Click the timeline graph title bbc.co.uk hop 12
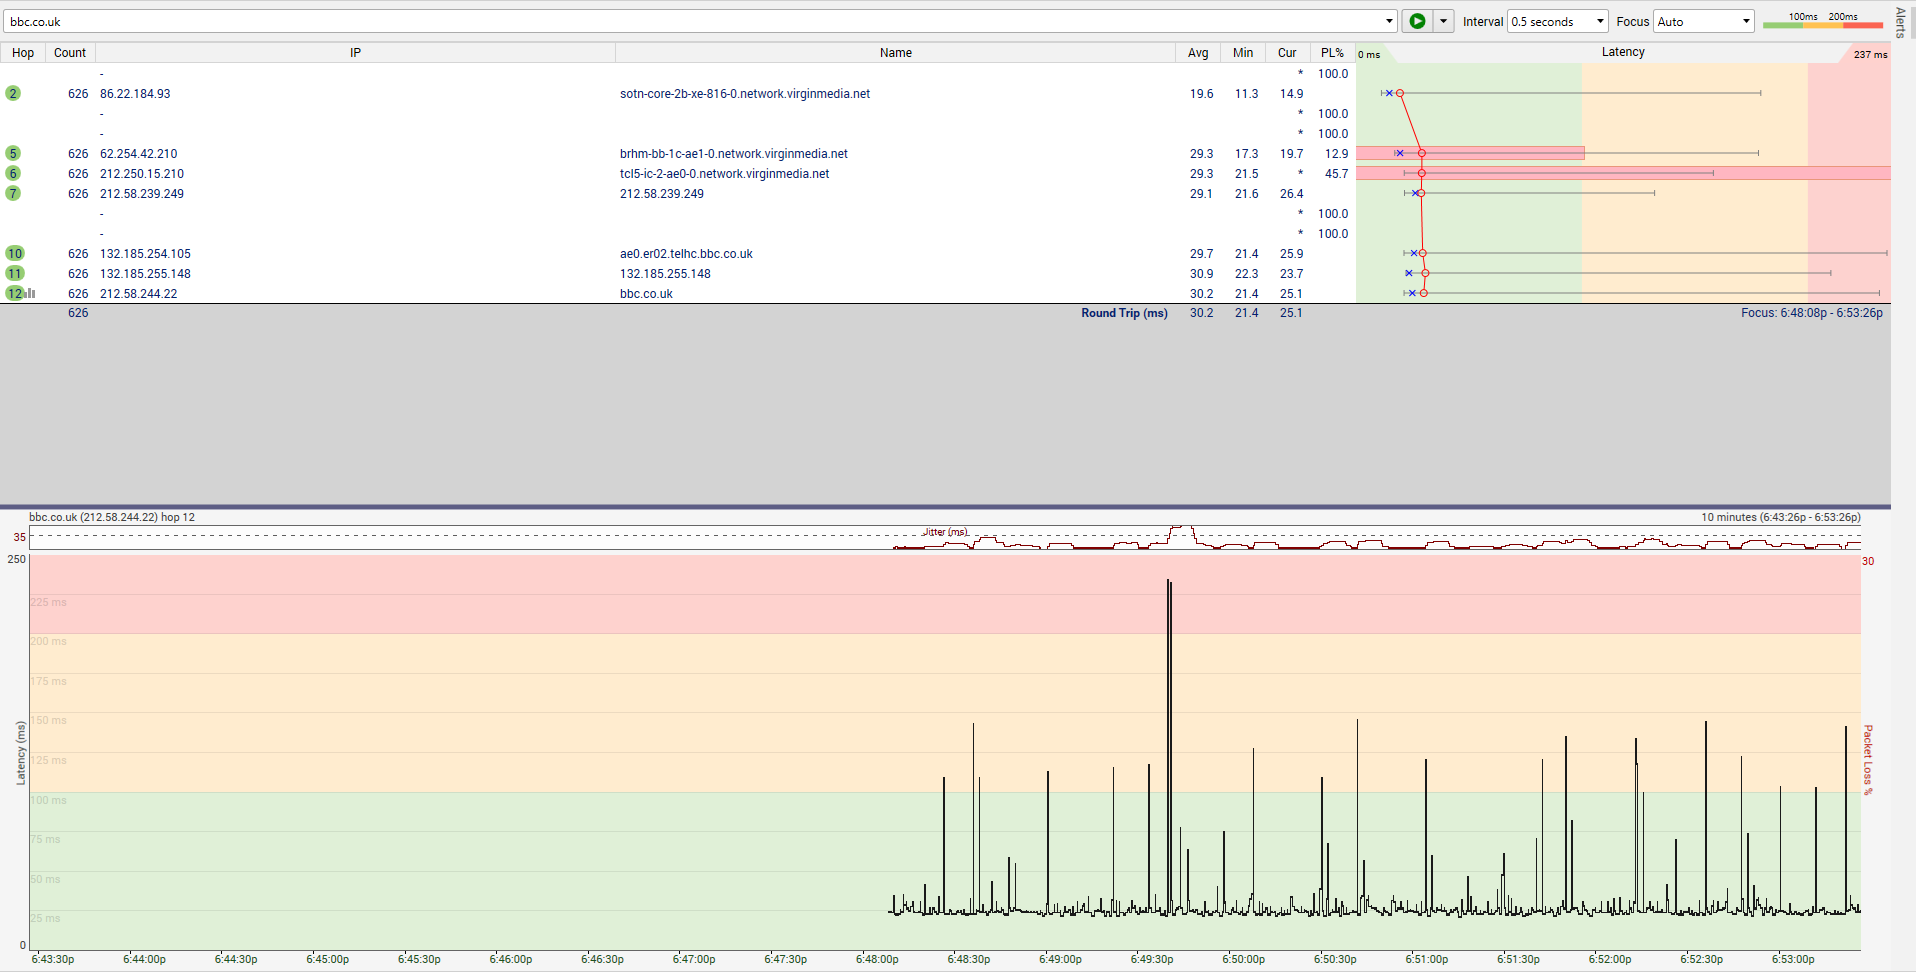This screenshot has height=972, width=1916. [x=112, y=517]
